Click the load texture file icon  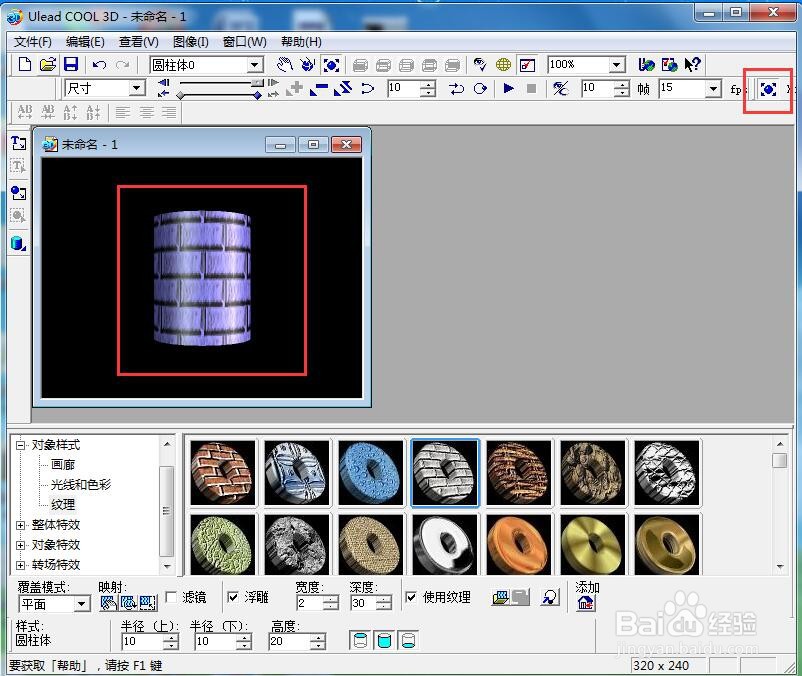pos(500,597)
